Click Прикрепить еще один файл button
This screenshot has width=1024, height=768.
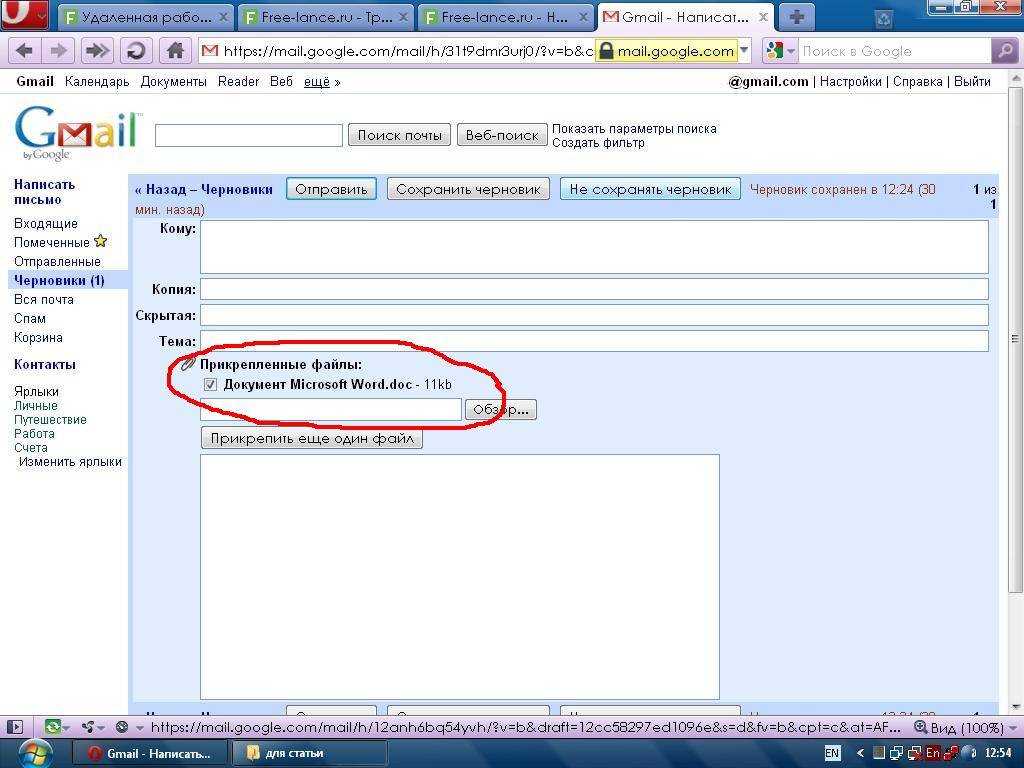312,438
